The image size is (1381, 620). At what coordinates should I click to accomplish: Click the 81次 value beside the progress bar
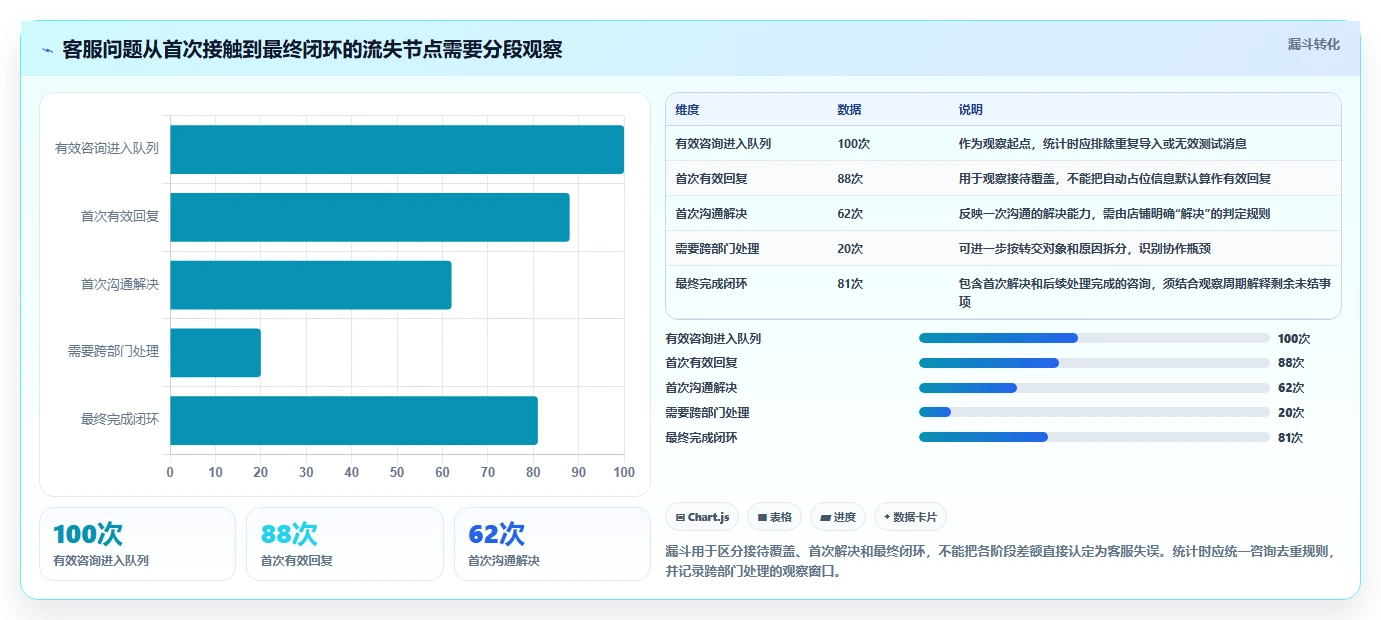(x=1291, y=437)
